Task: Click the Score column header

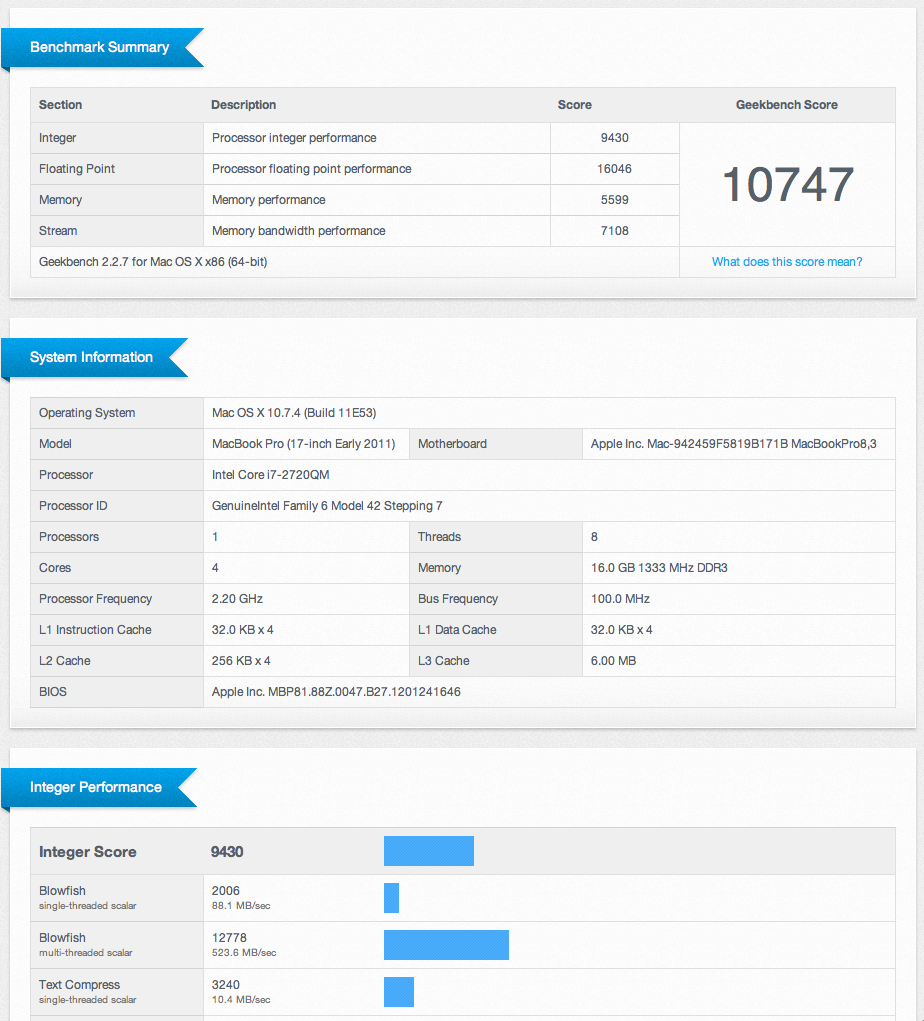Action: [575, 105]
